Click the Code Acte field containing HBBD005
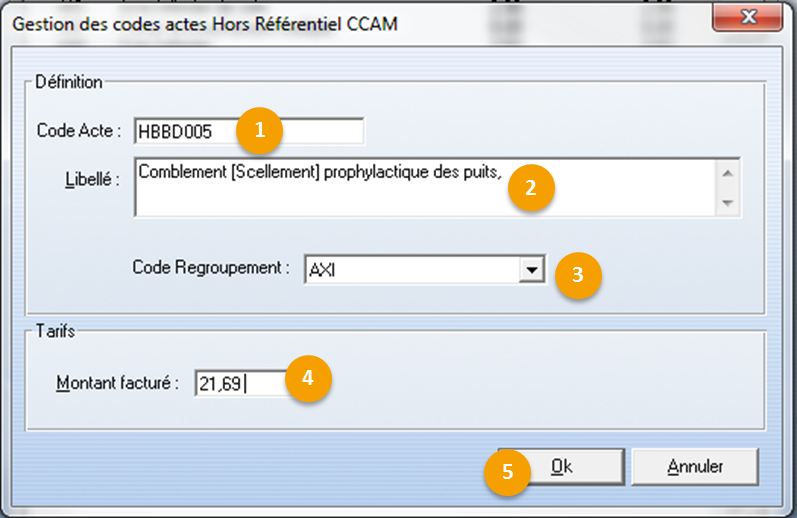The image size is (797, 518). (x=249, y=131)
